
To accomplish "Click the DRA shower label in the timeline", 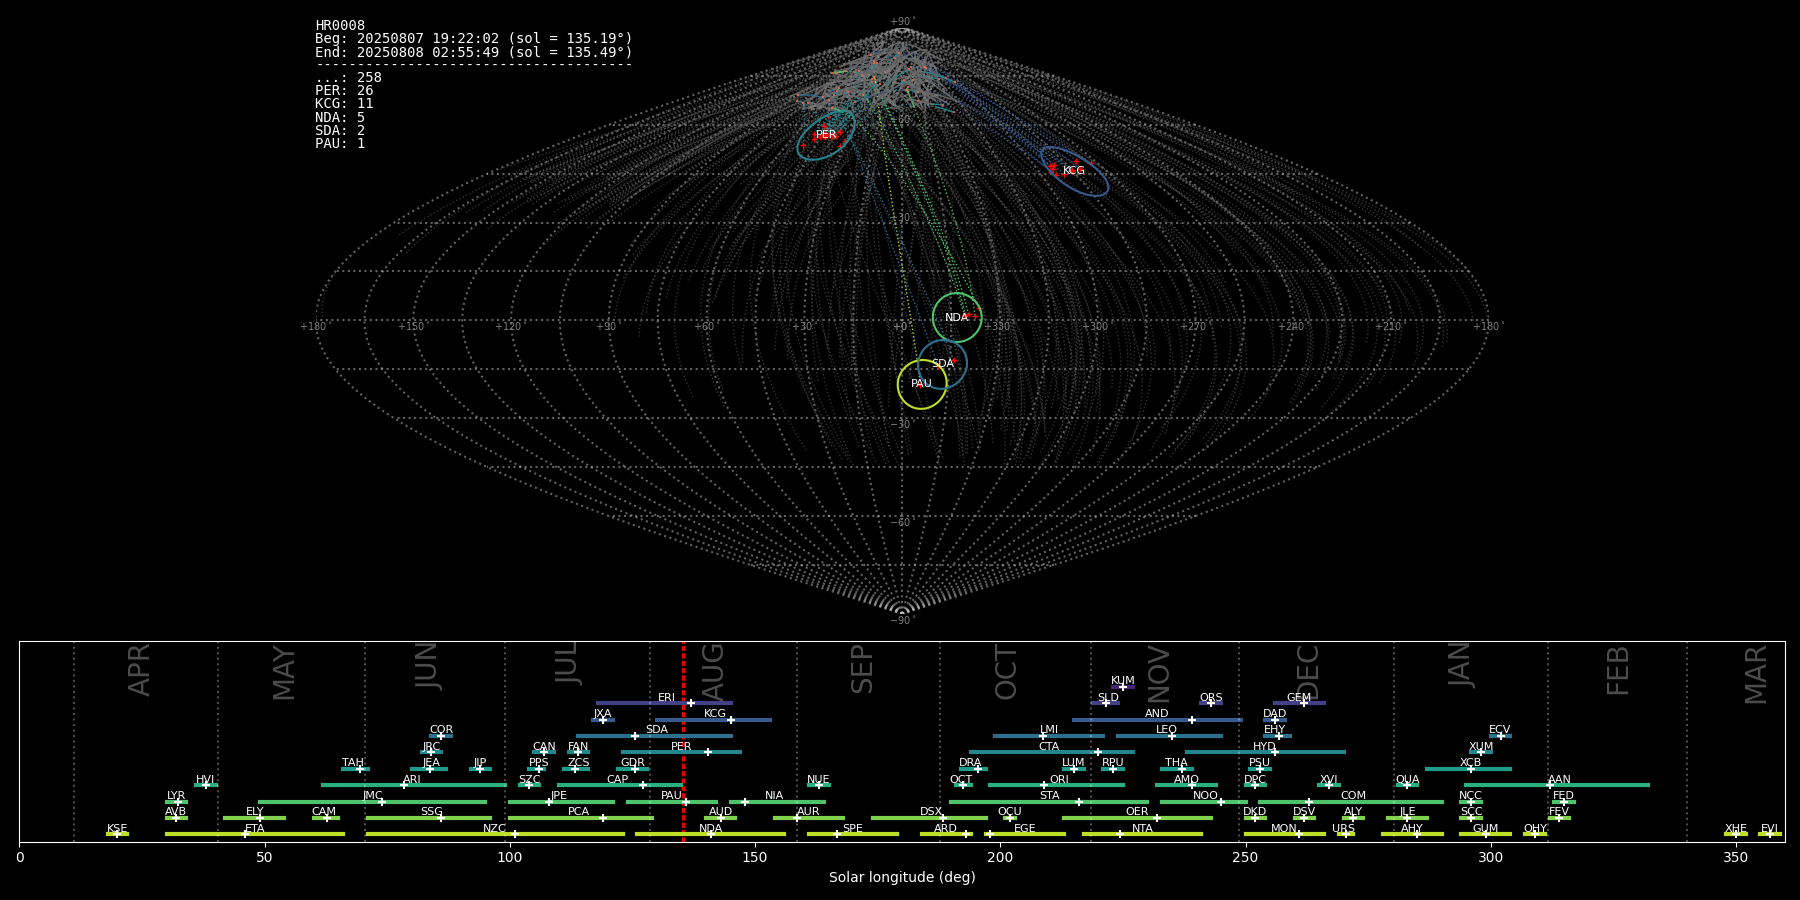I will [x=970, y=763].
